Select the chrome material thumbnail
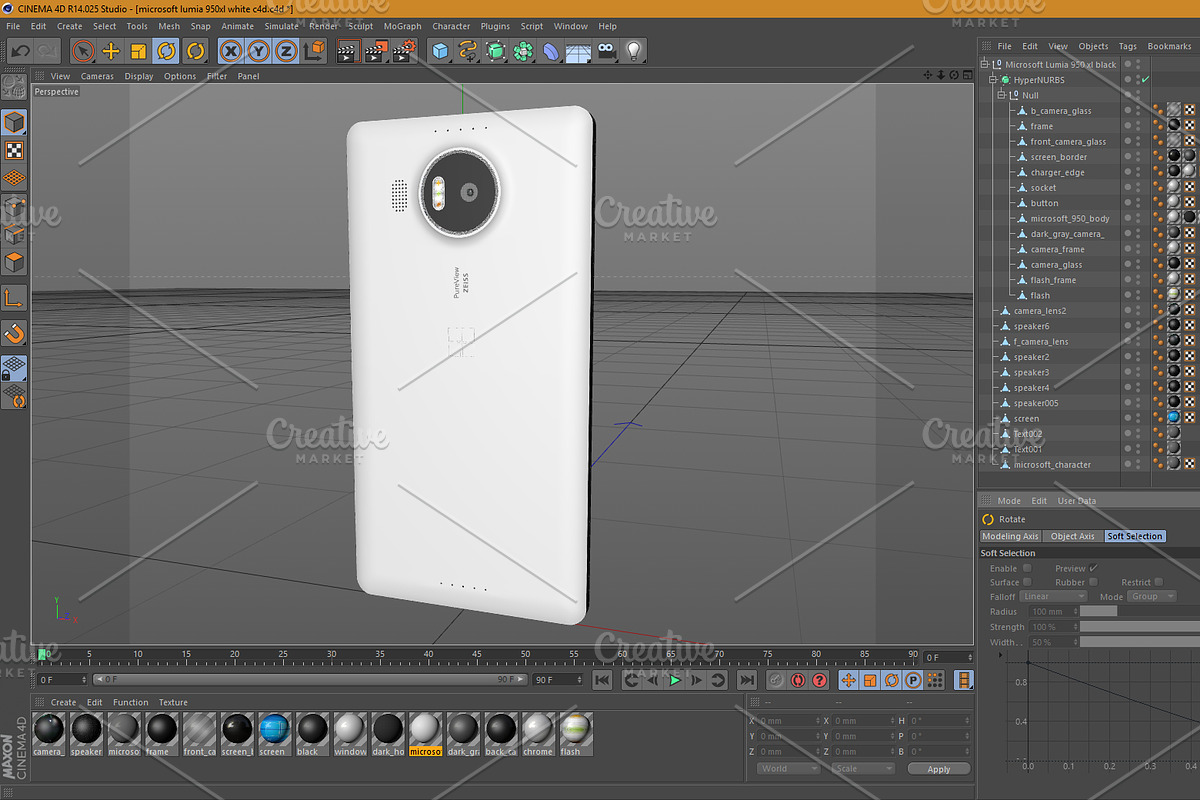This screenshot has width=1200, height=800. point(537,733)
